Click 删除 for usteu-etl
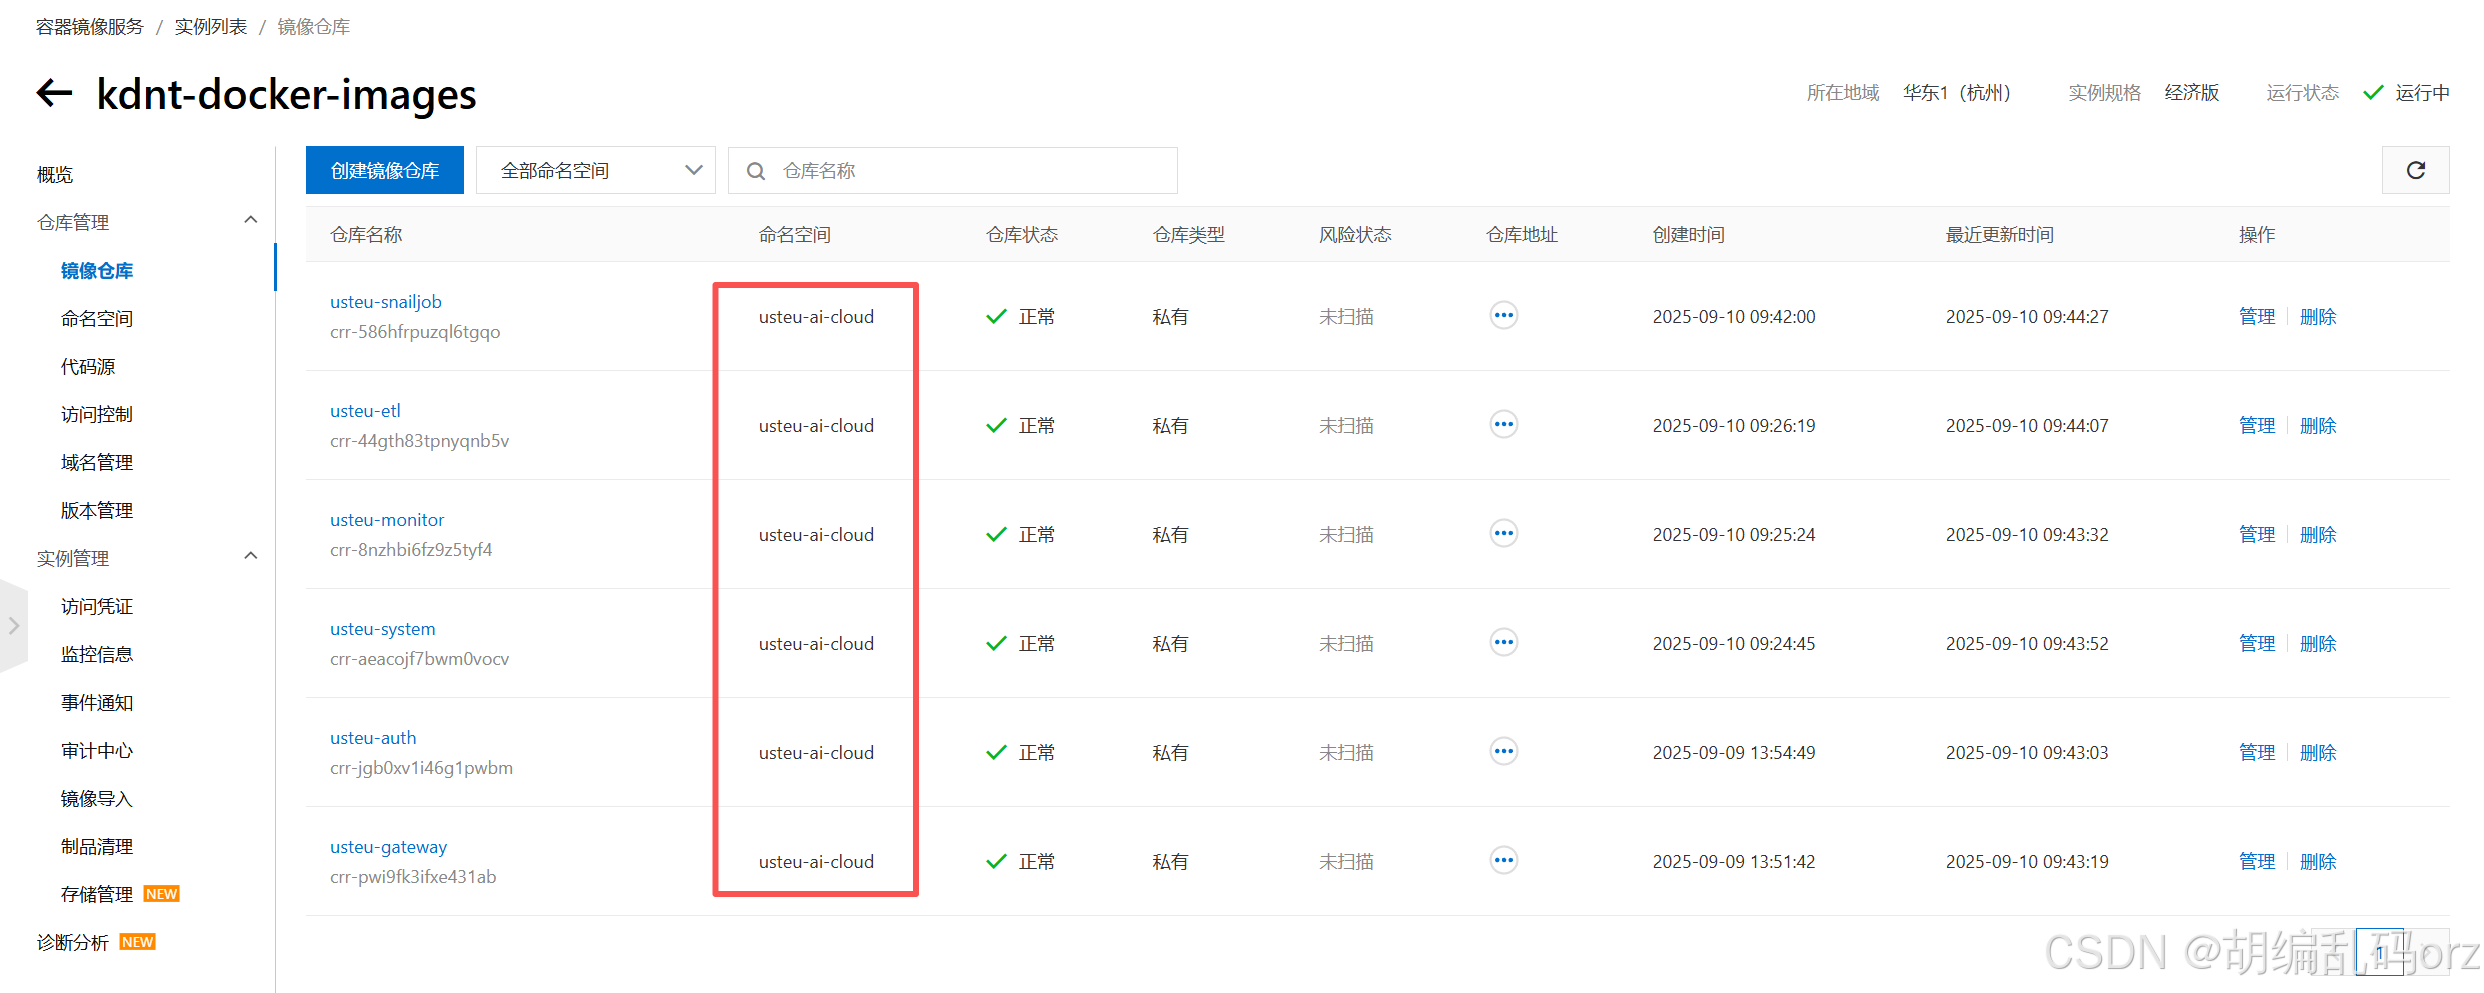Viewport: 2484px width, 993px height. (2318, 425)
